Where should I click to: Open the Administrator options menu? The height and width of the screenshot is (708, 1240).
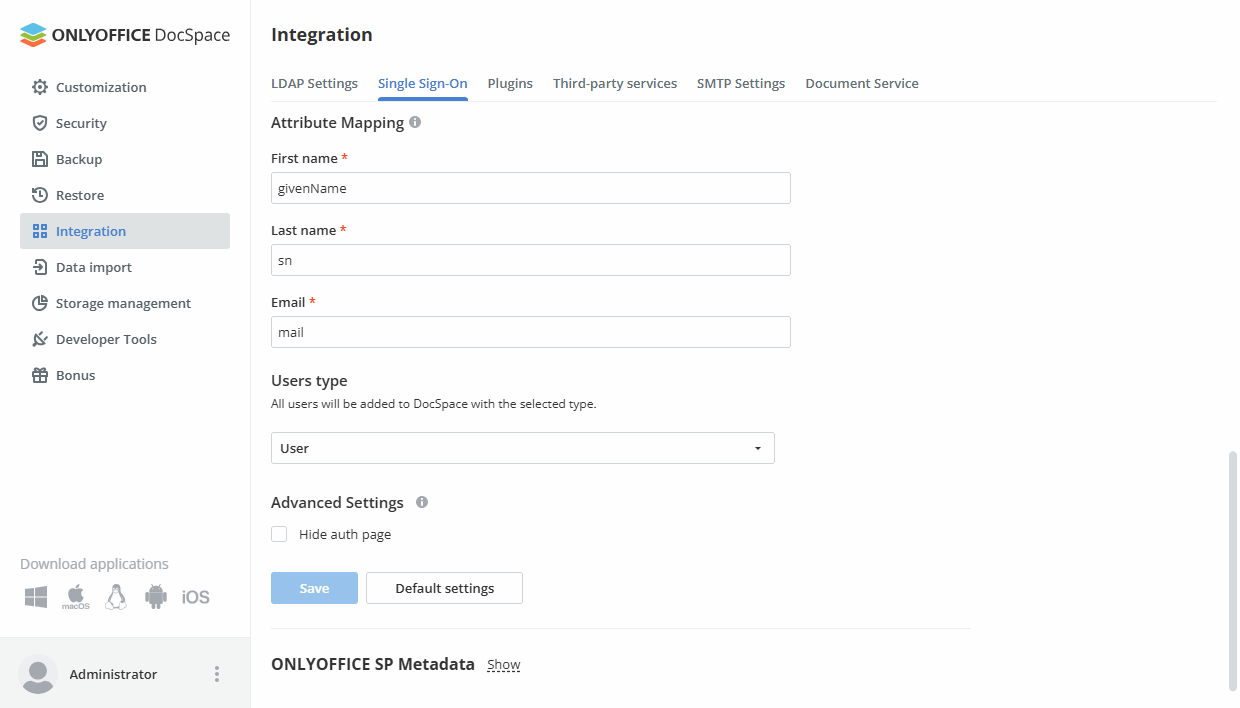216,674
